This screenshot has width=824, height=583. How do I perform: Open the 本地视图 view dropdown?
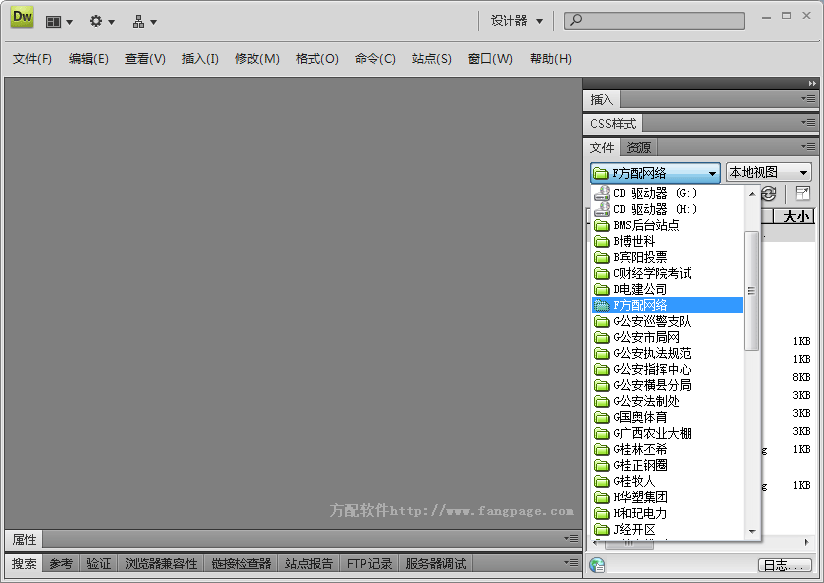(768, 172)
